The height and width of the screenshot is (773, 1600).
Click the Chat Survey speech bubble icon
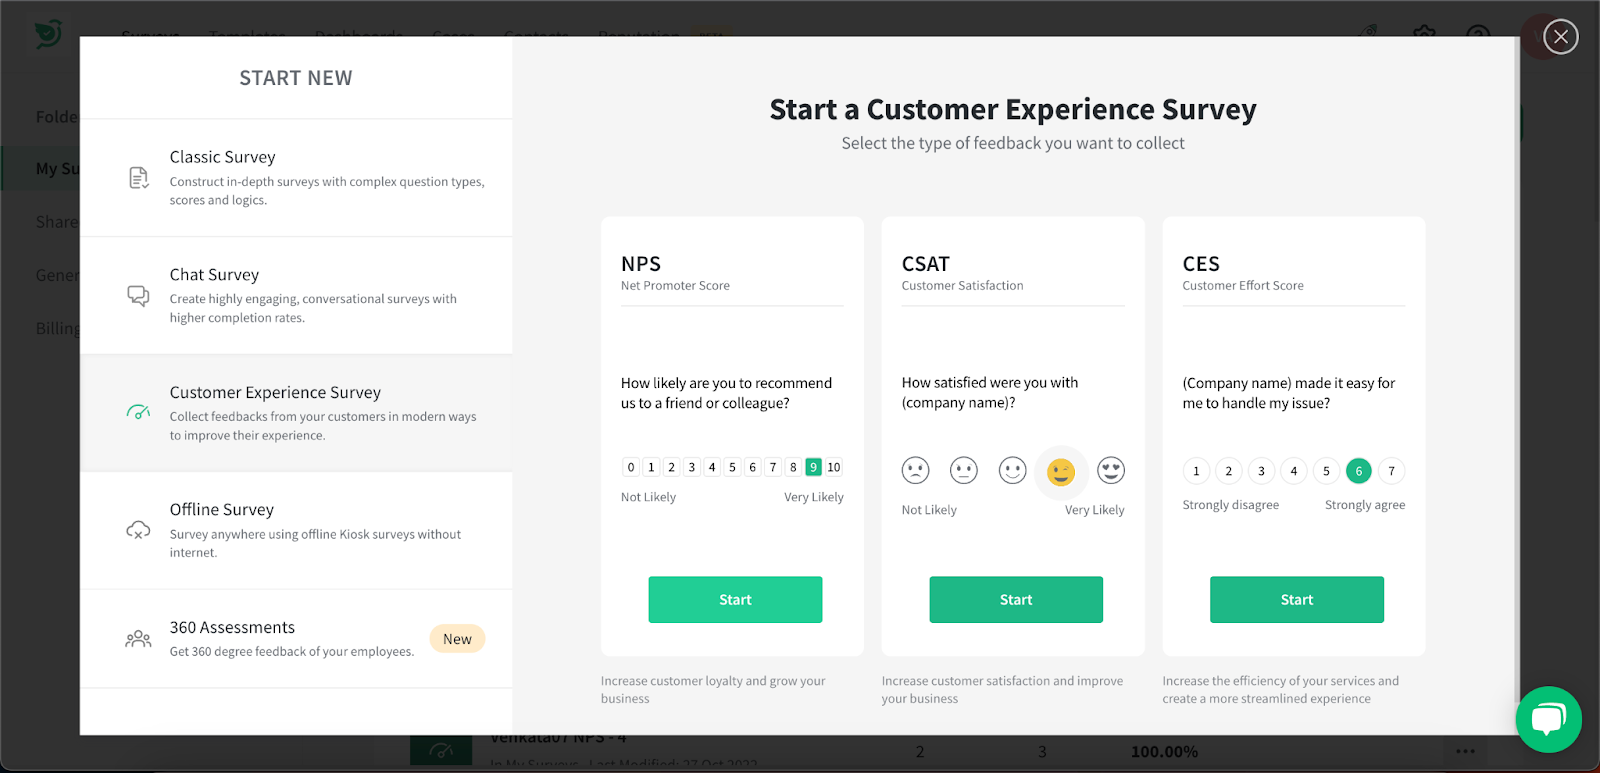point(139,296)
